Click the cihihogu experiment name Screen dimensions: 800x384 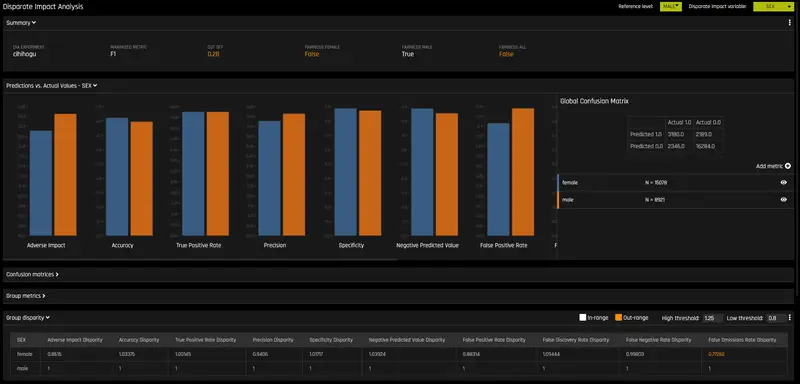25,54
